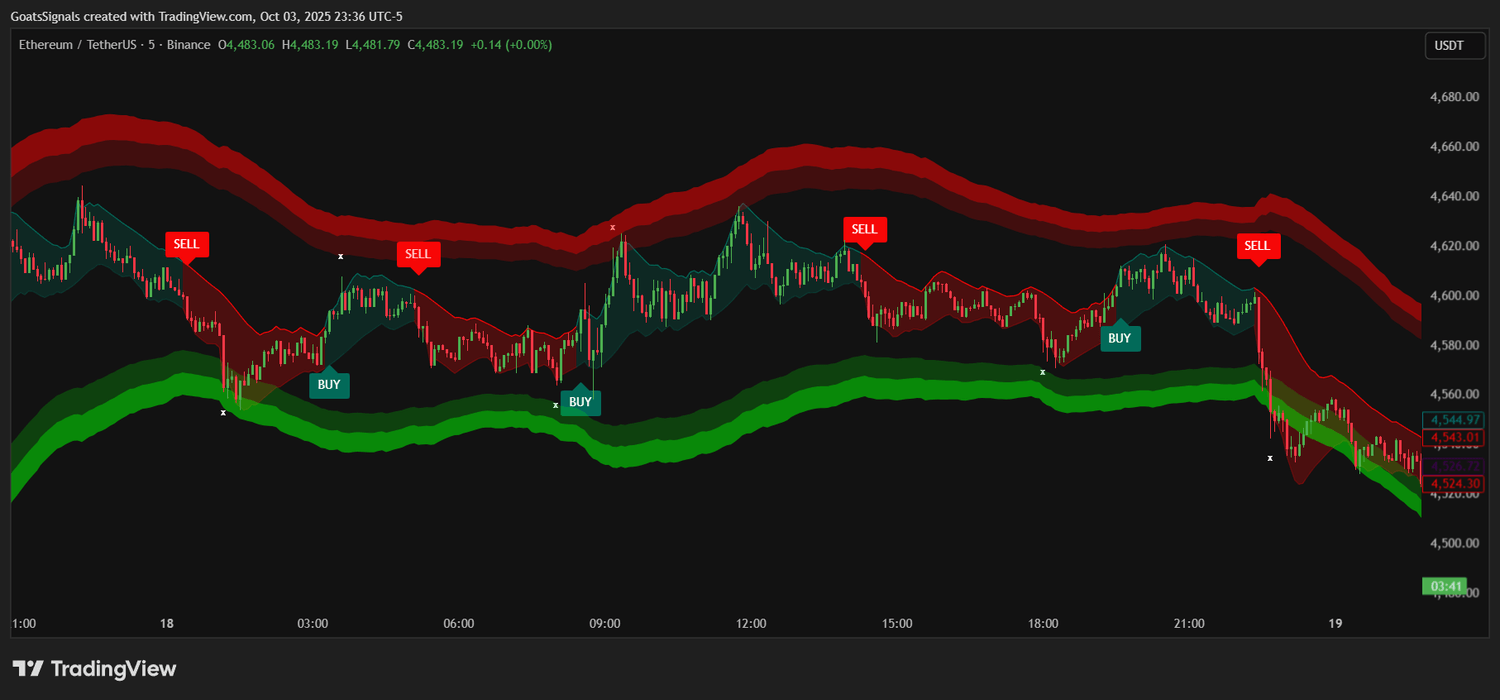Click the open value O4,483.06
This screenshot has width=1500, height=700.
coord(247,45)
